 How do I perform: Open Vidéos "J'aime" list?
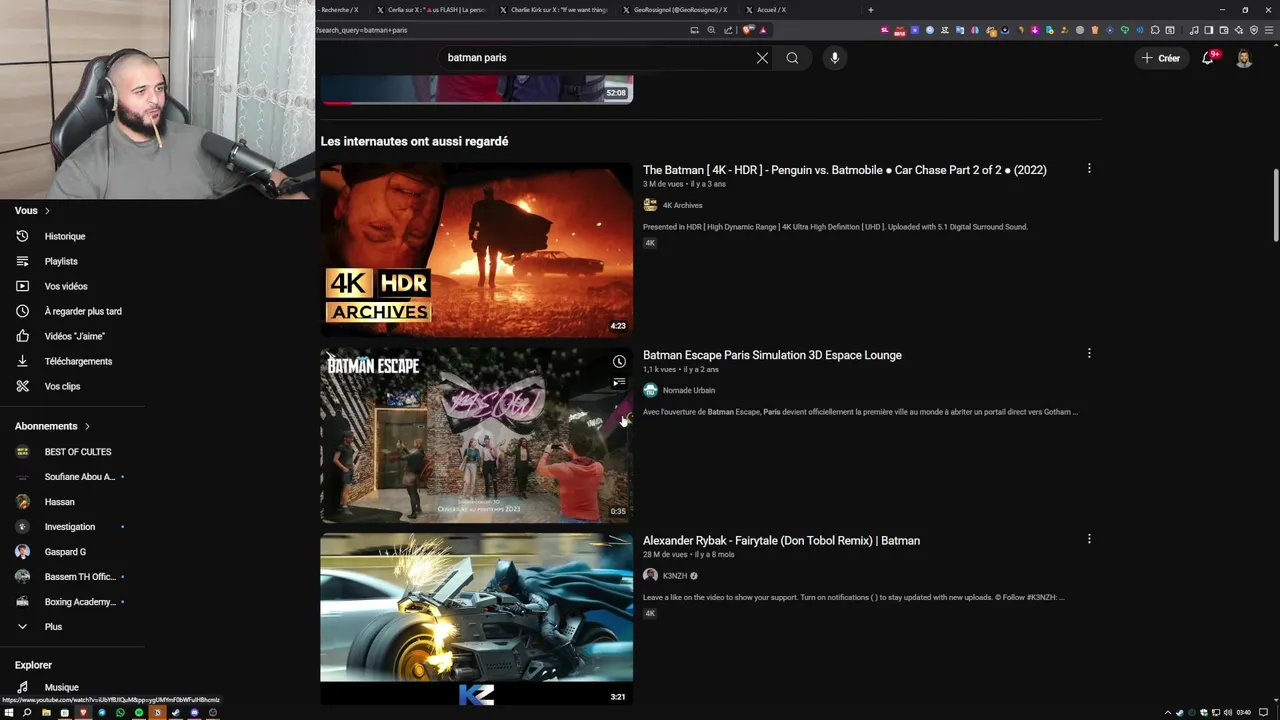click(74, 336)
